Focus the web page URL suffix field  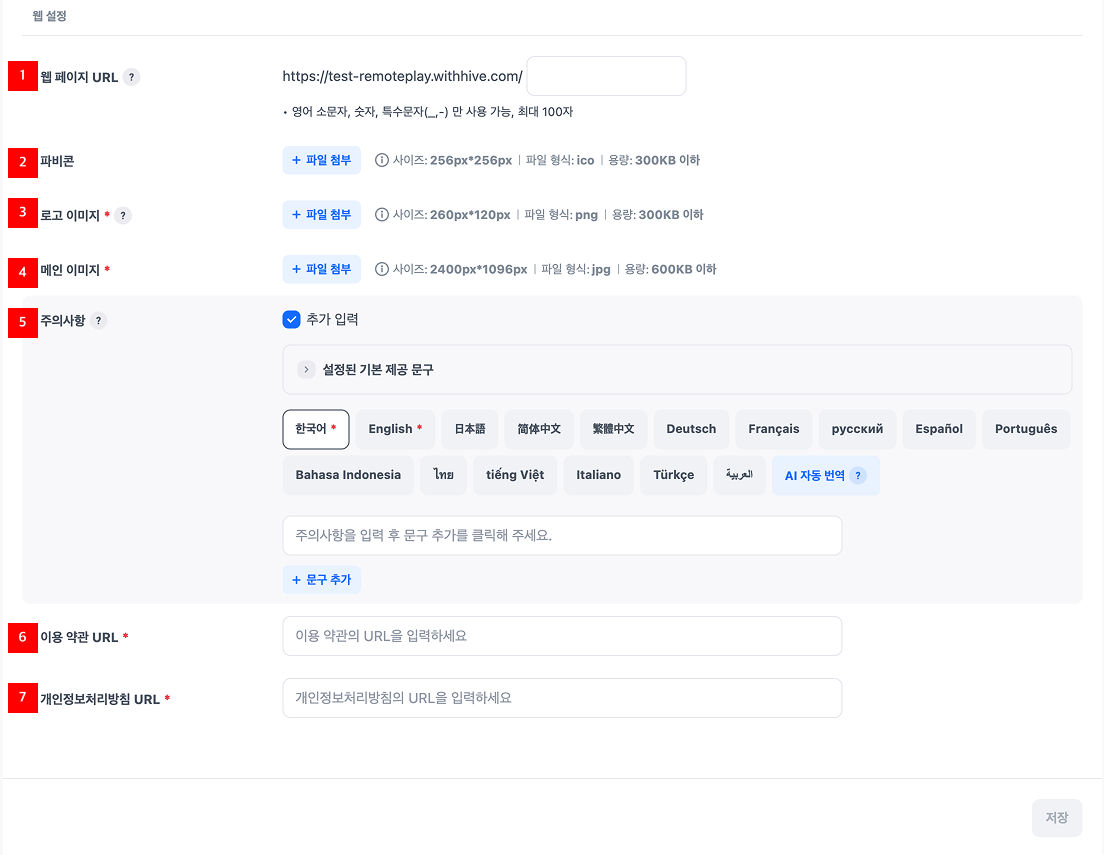point(606,76)
